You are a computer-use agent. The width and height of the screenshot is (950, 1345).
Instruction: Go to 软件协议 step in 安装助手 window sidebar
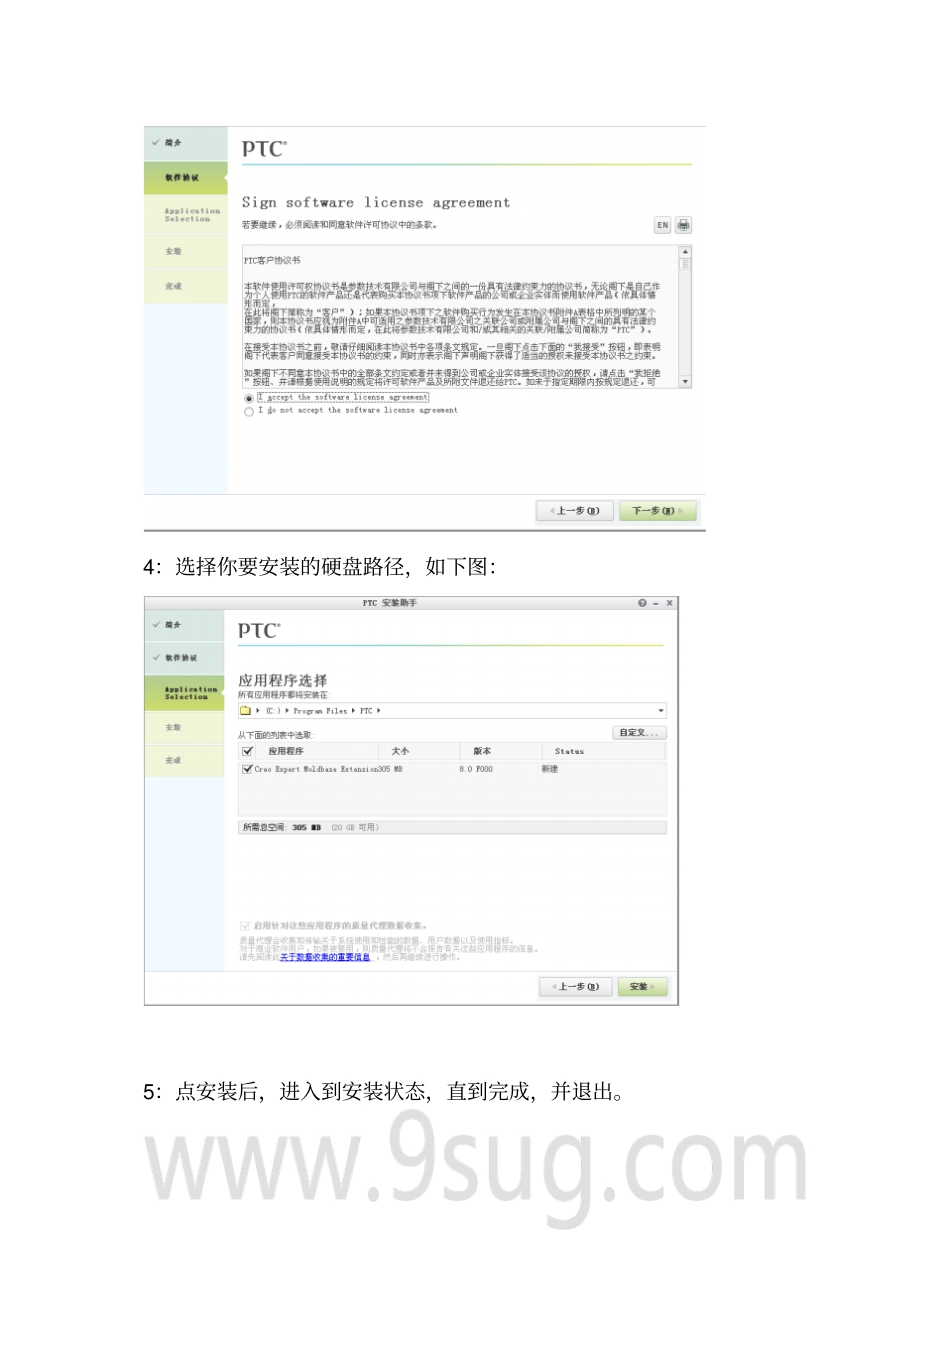pos(185,658)
